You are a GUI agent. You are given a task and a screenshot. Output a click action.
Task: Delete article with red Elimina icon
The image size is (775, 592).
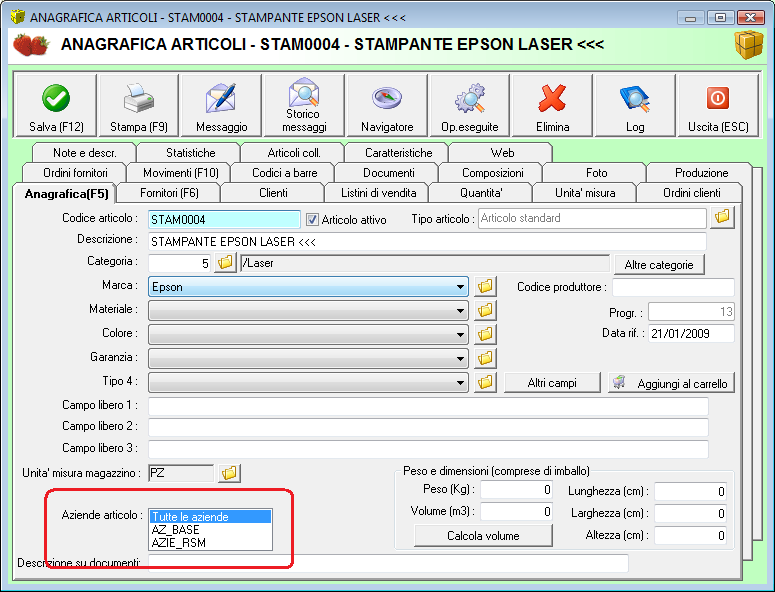tap(553, 105)
